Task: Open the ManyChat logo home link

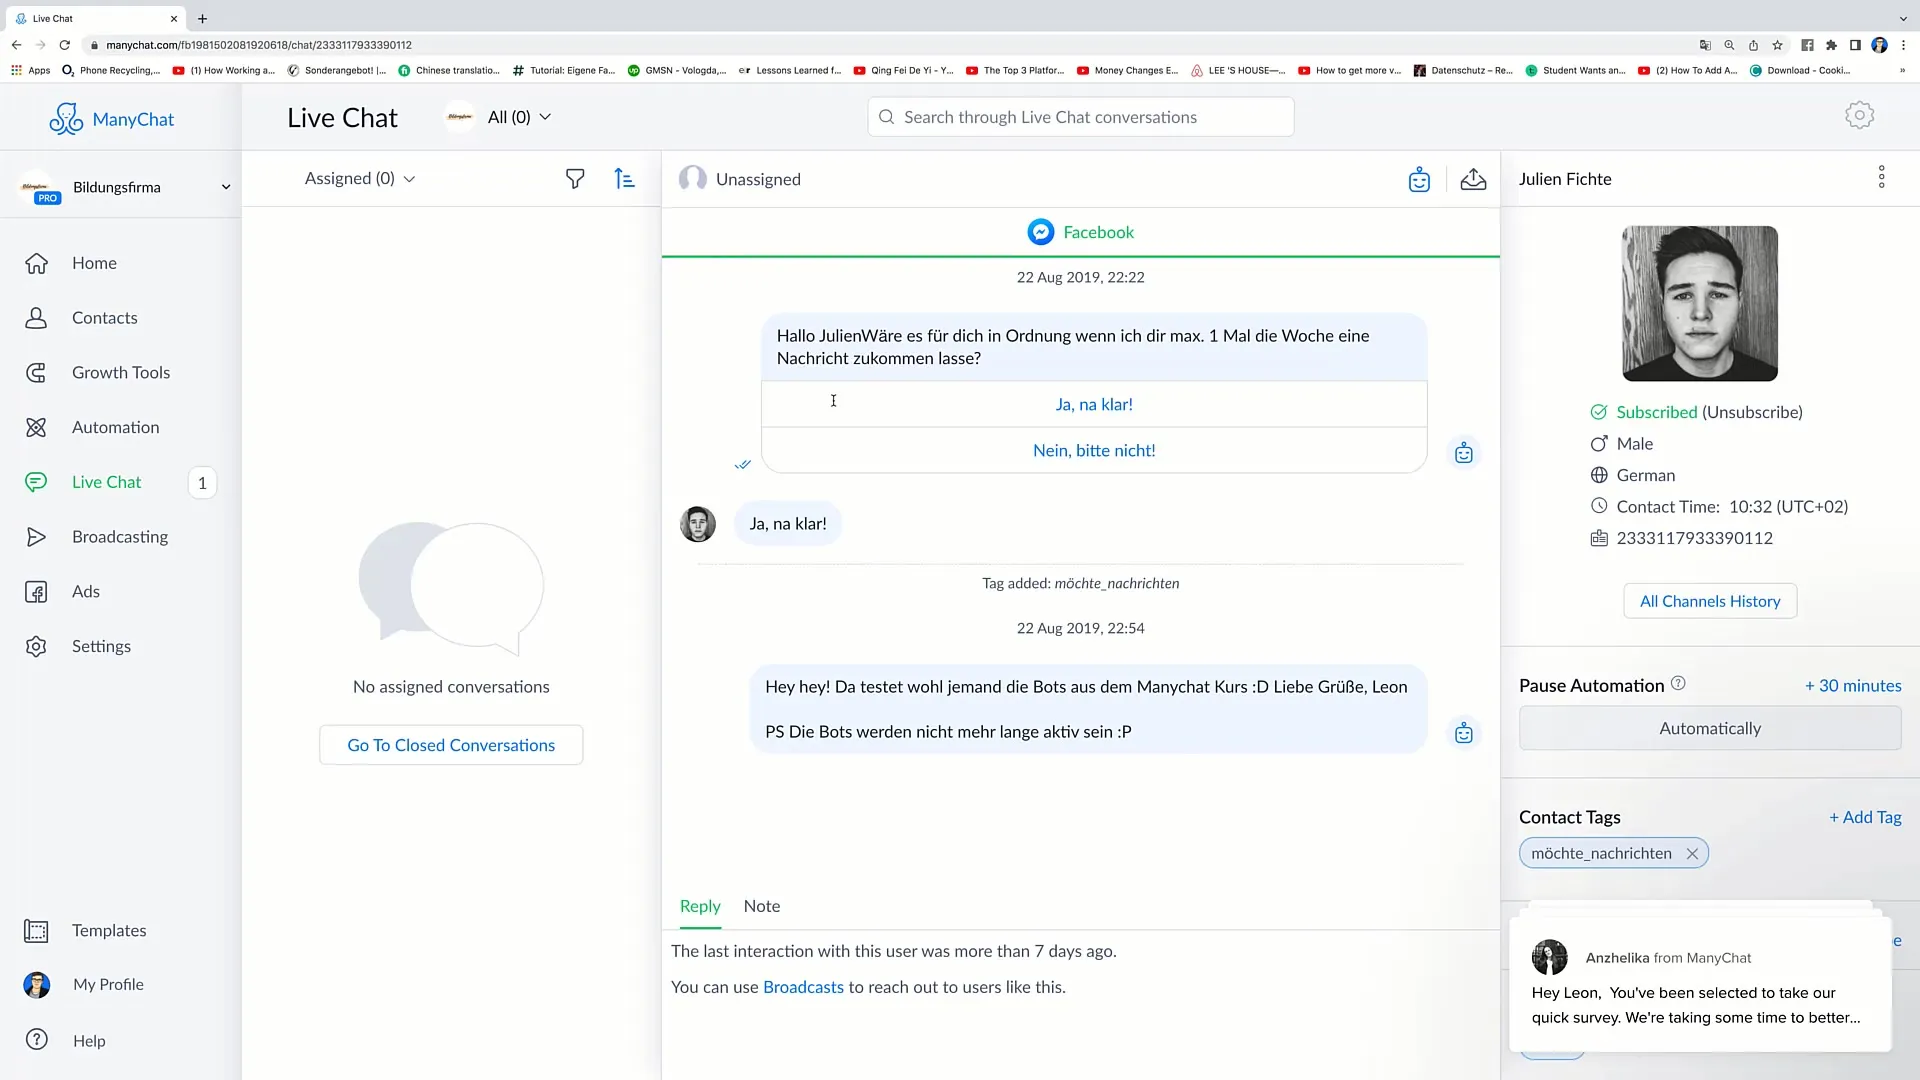Action: 111,119
